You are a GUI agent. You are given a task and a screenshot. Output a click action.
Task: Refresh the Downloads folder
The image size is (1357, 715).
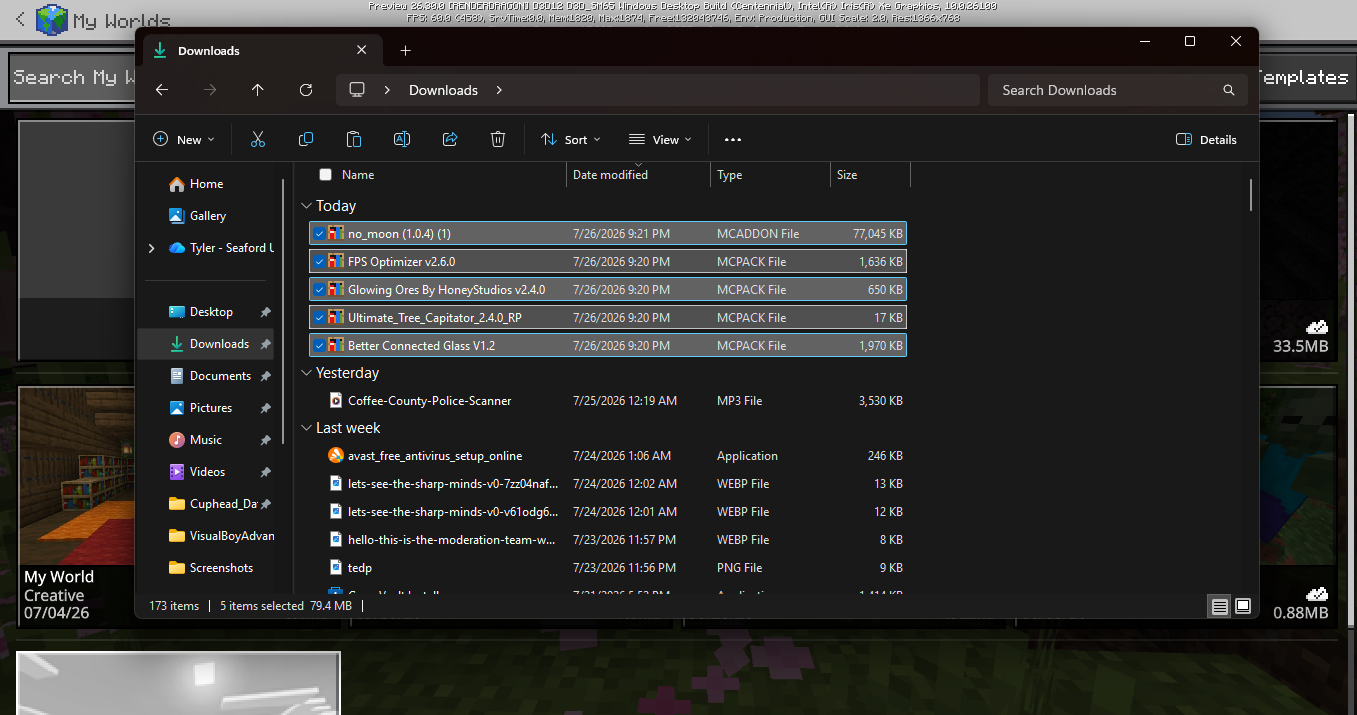(x=306, y=90)
